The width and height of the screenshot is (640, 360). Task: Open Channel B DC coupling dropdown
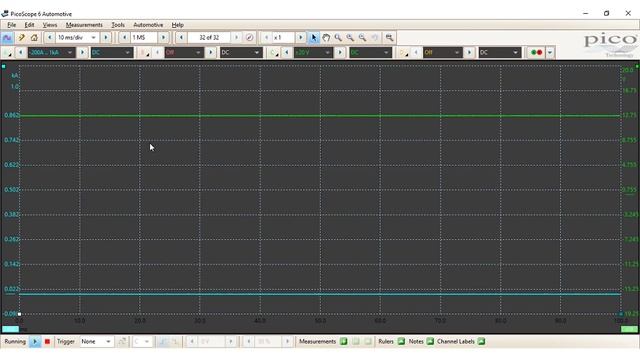click(x=241, y=53)
